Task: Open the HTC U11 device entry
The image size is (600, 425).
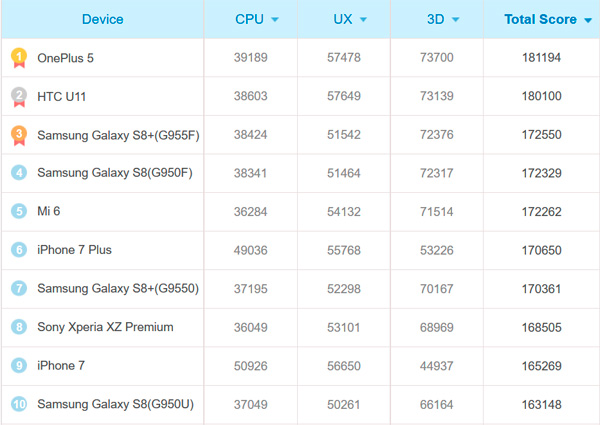Action: (x=65, y=97)
